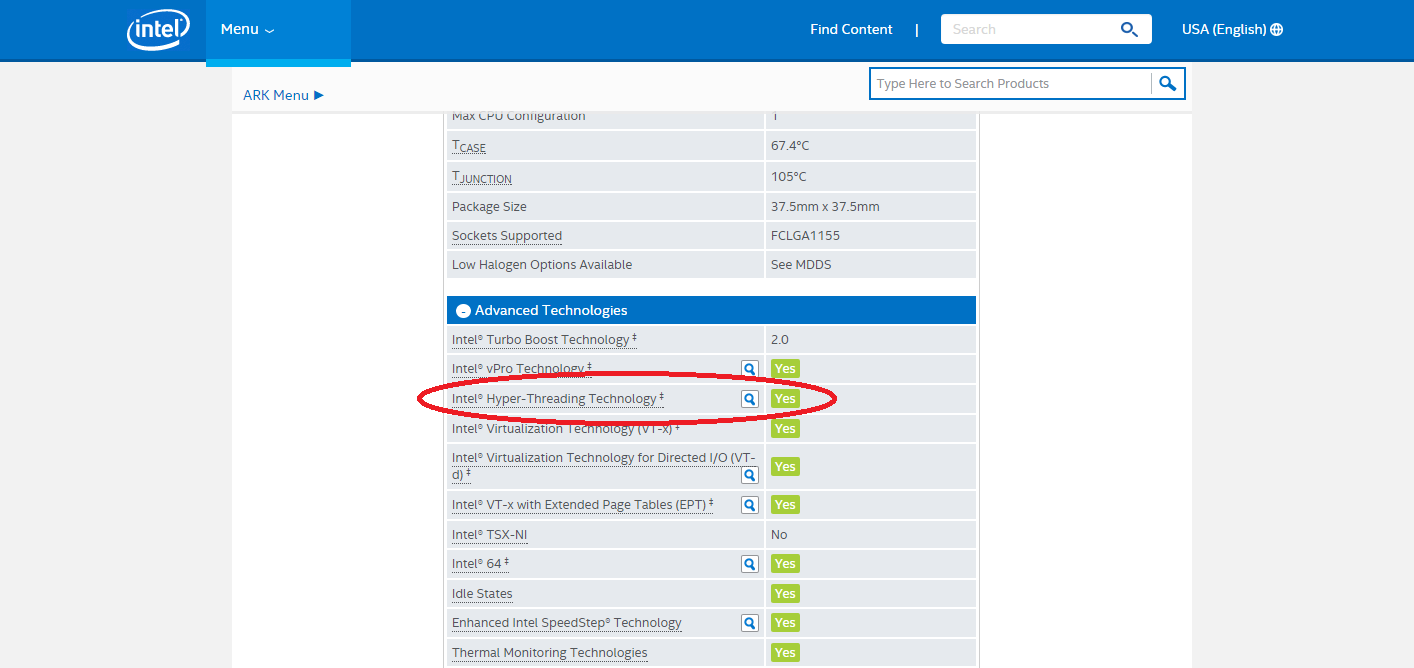
Task: Click Thermal Monitoring Technologies label
Action: [550, 653]
